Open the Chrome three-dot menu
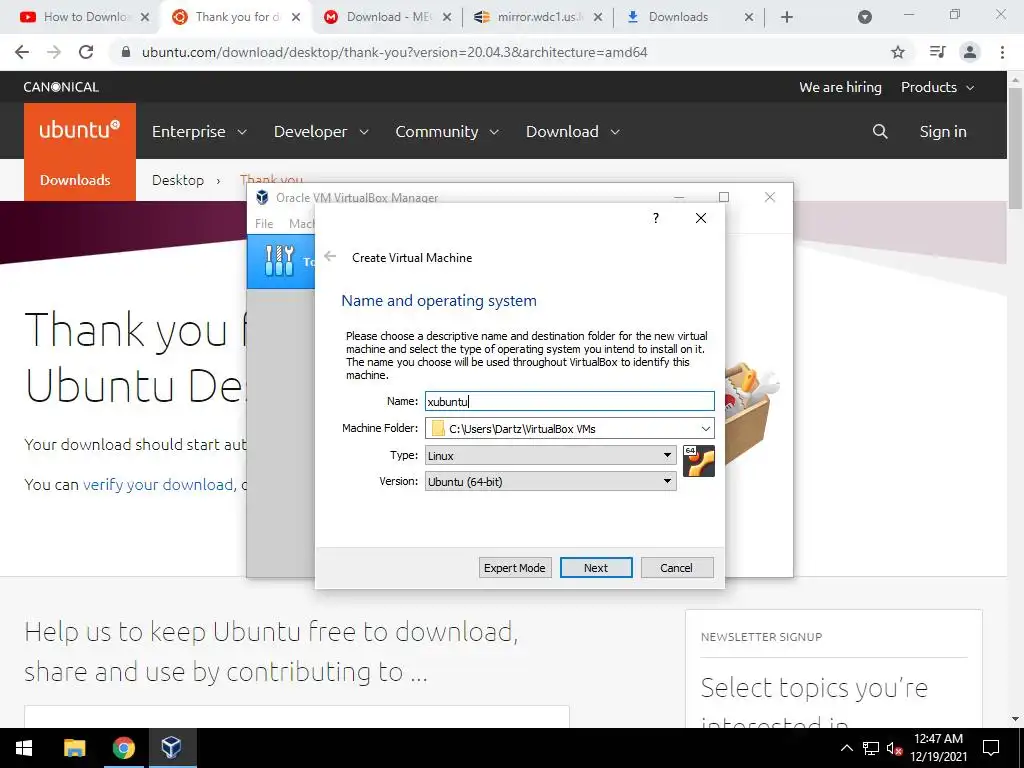 1002,52
